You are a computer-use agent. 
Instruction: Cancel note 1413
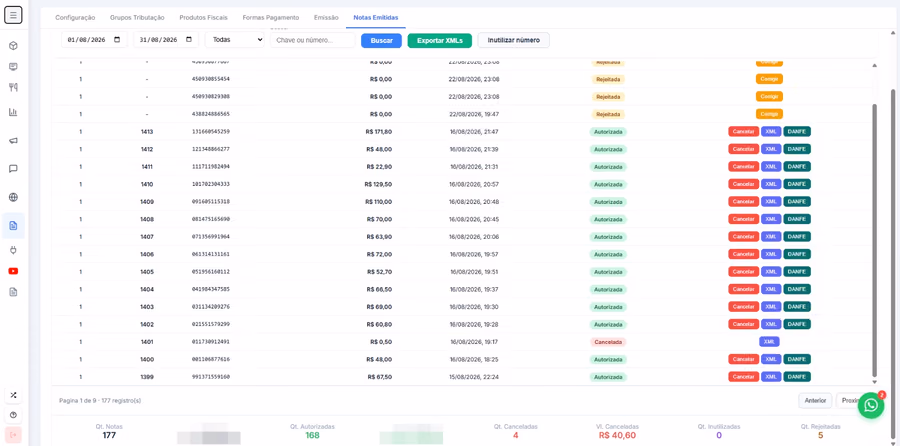743,131
